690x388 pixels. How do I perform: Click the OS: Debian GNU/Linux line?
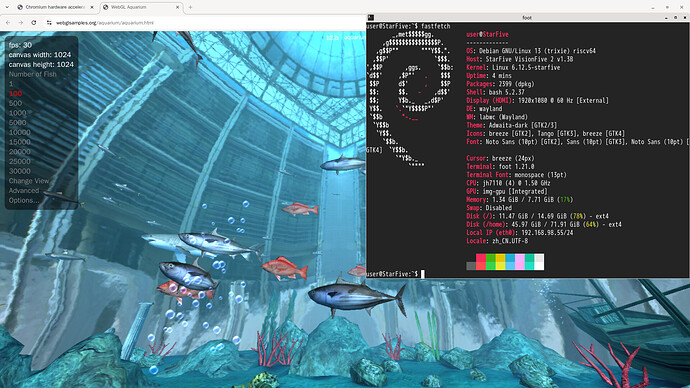pyautogui.click(x=531, y=51)
